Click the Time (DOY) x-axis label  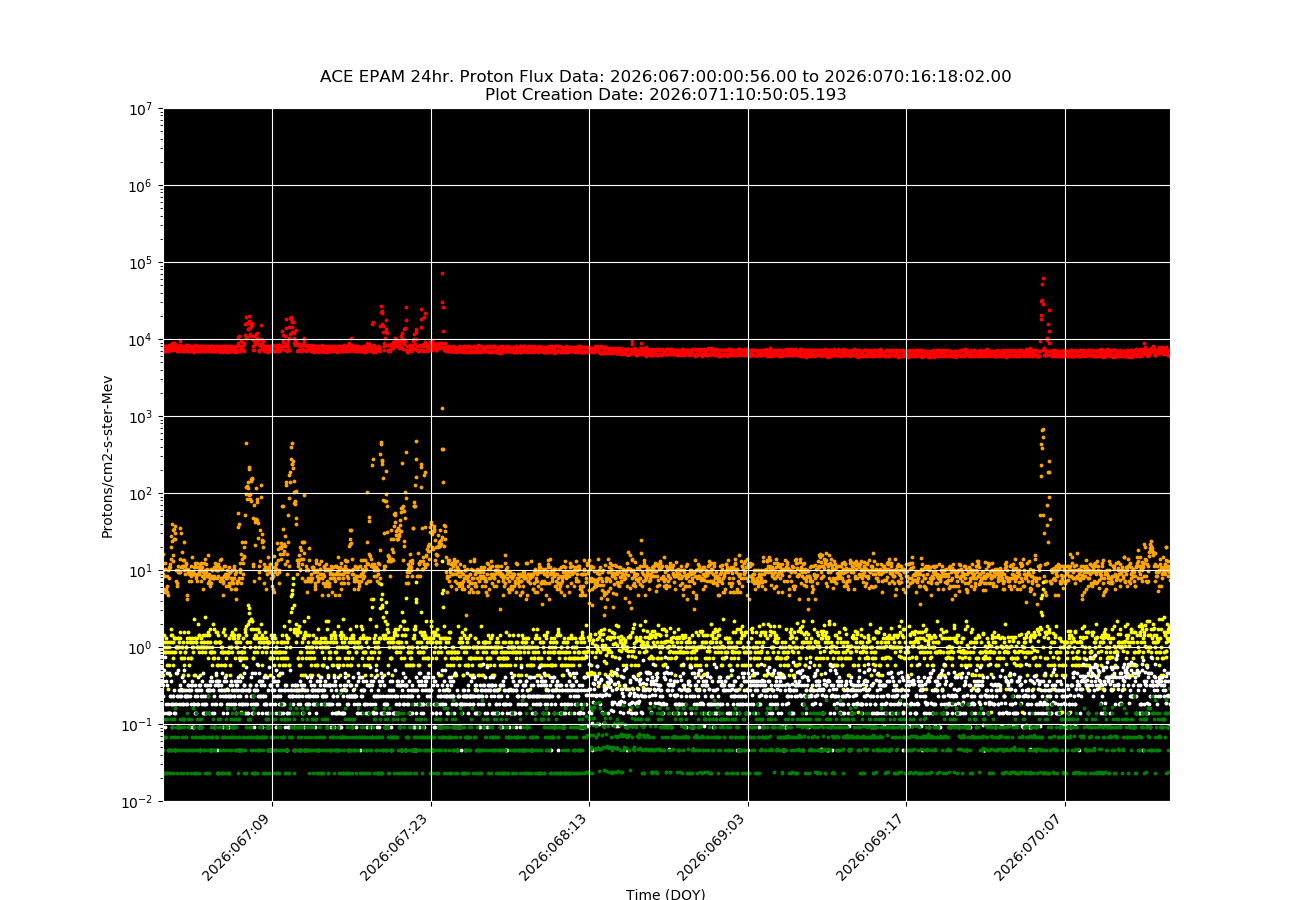[x=665, y=894]
